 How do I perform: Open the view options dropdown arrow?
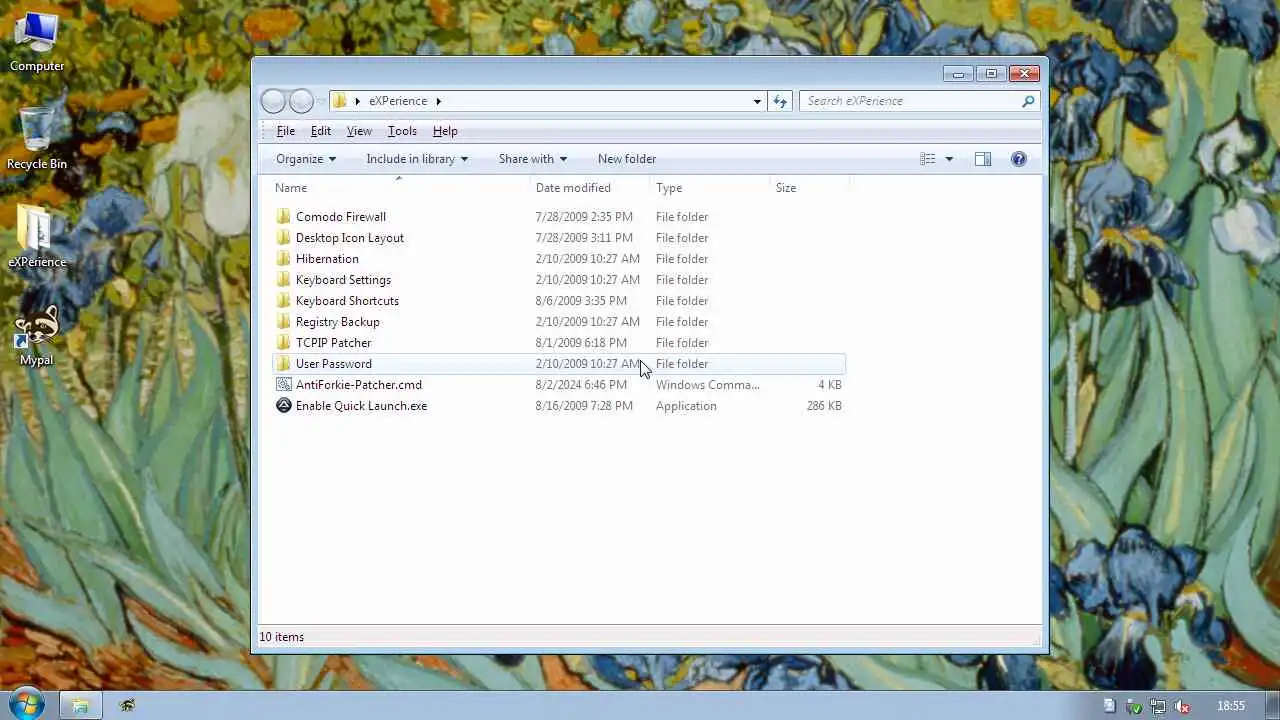(949, 159)
